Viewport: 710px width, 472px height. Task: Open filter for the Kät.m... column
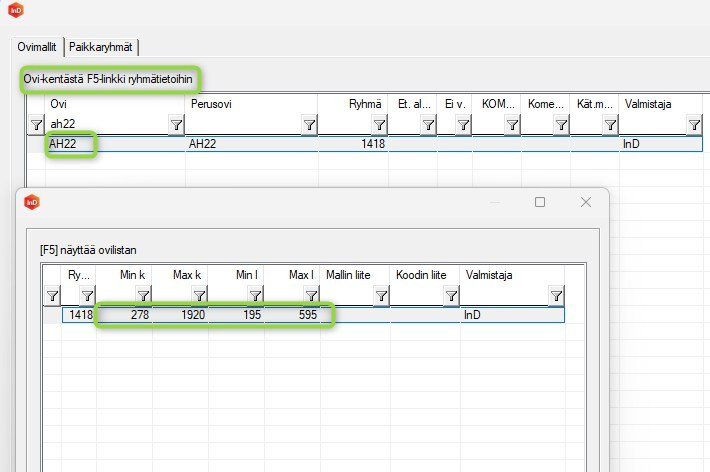610,125
